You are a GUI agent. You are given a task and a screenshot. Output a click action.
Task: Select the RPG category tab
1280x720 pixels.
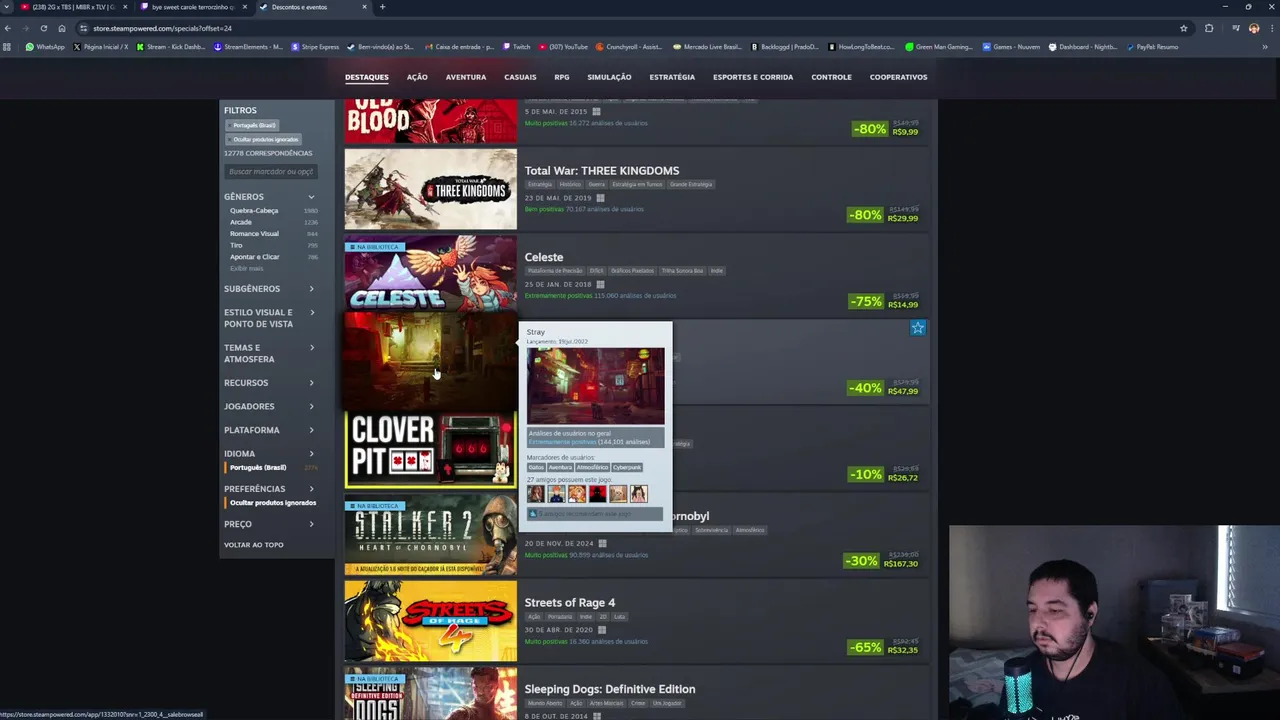coord(562,77)
